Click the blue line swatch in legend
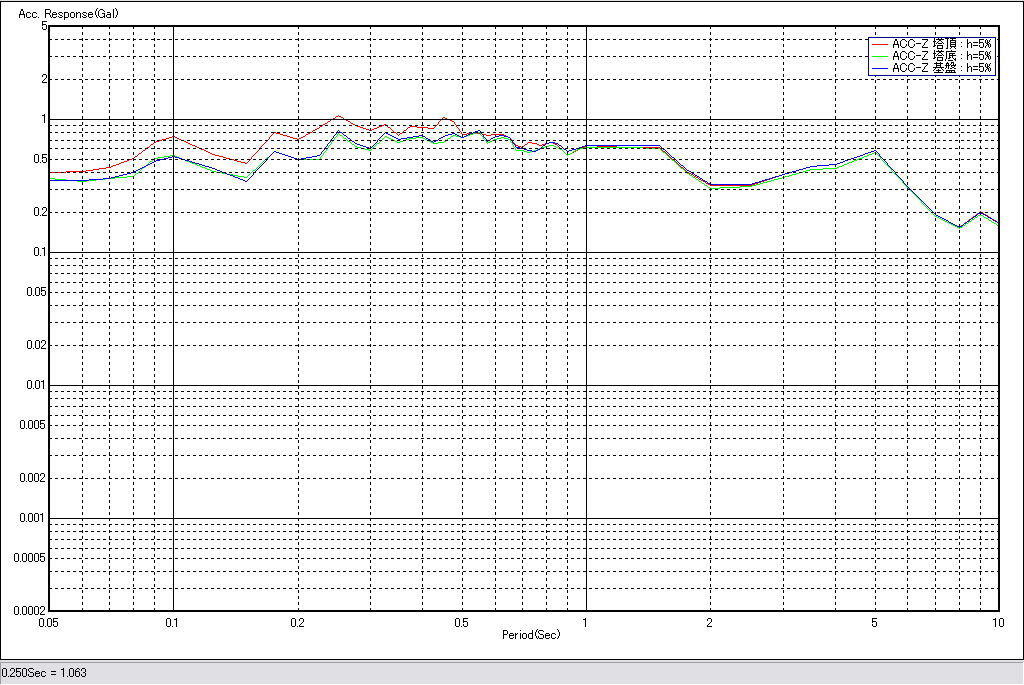Viewport: 1024px width, 685px height. (879, 68)
